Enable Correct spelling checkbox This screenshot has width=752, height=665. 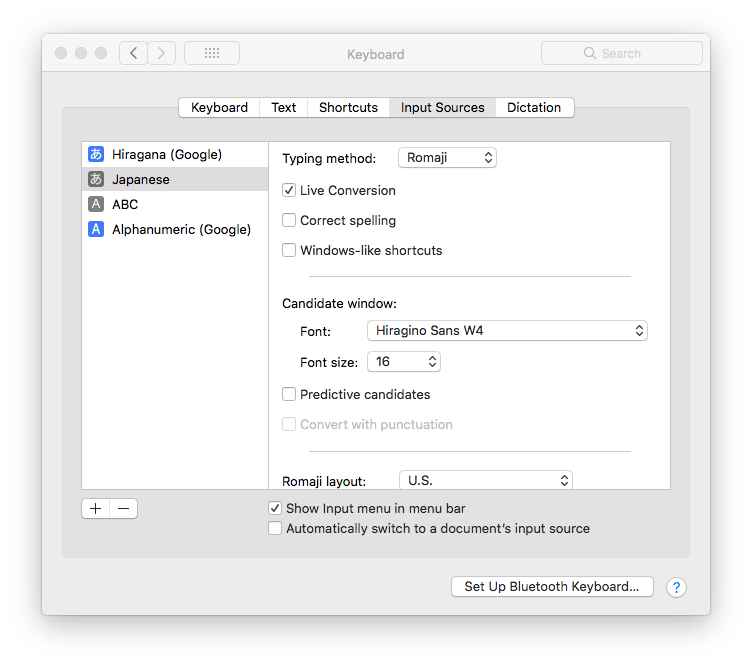coord(289,220)
